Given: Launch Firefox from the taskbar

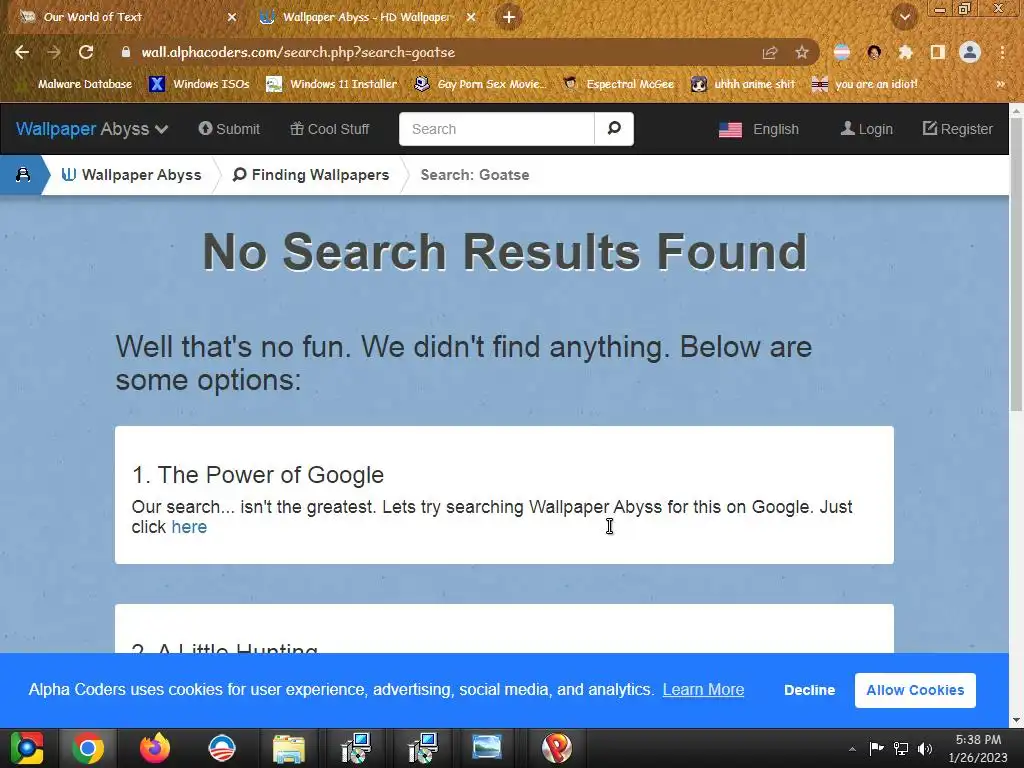Looking at the screenshot, I should 155,748.
